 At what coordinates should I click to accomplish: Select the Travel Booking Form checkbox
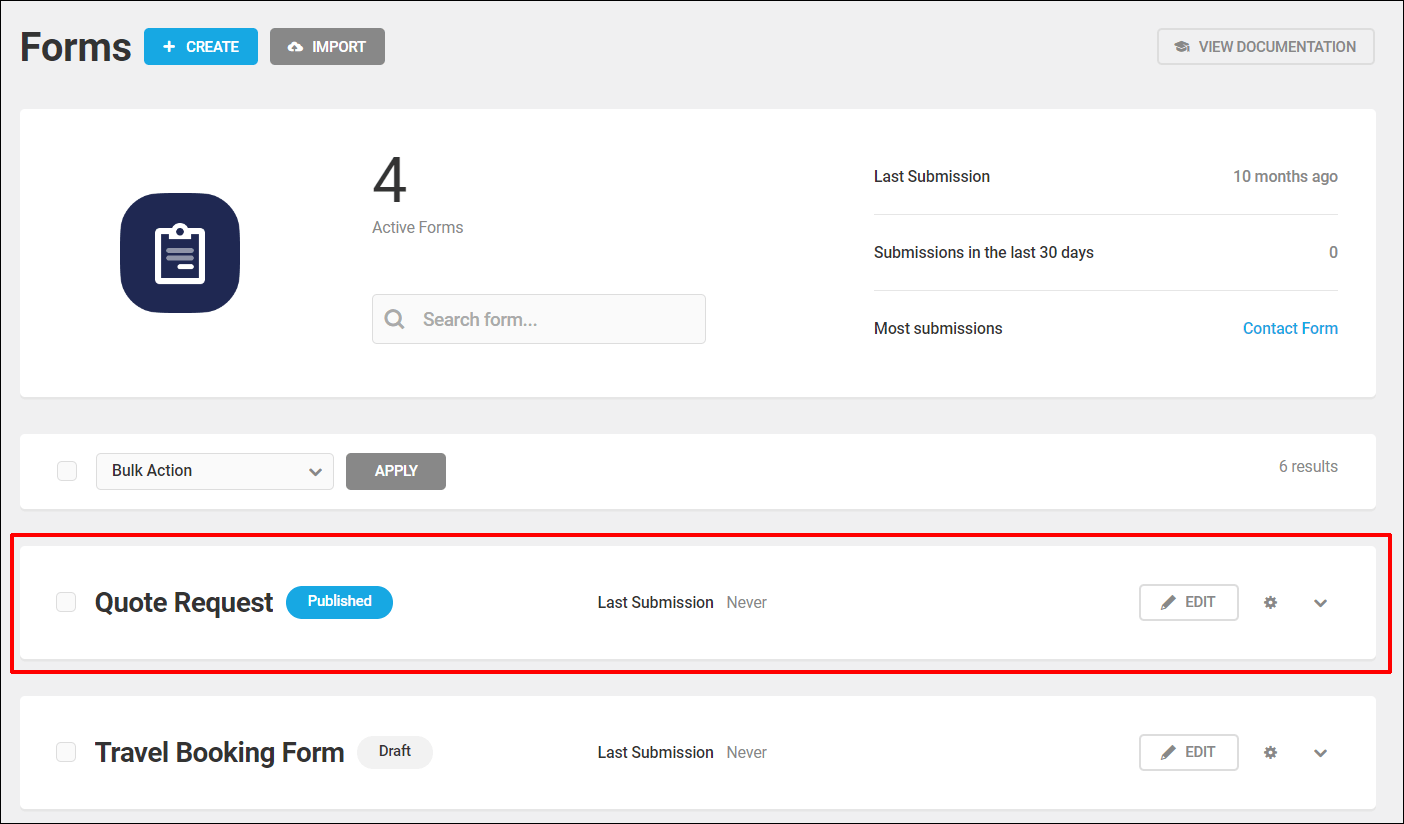click(66, 752)
